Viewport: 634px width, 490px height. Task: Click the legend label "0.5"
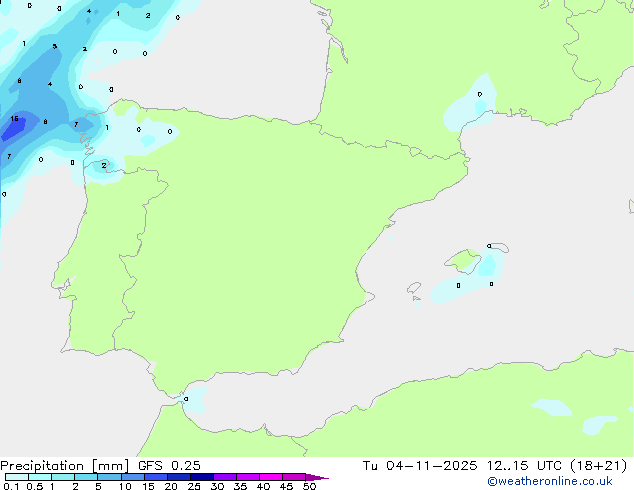point(35,486)
